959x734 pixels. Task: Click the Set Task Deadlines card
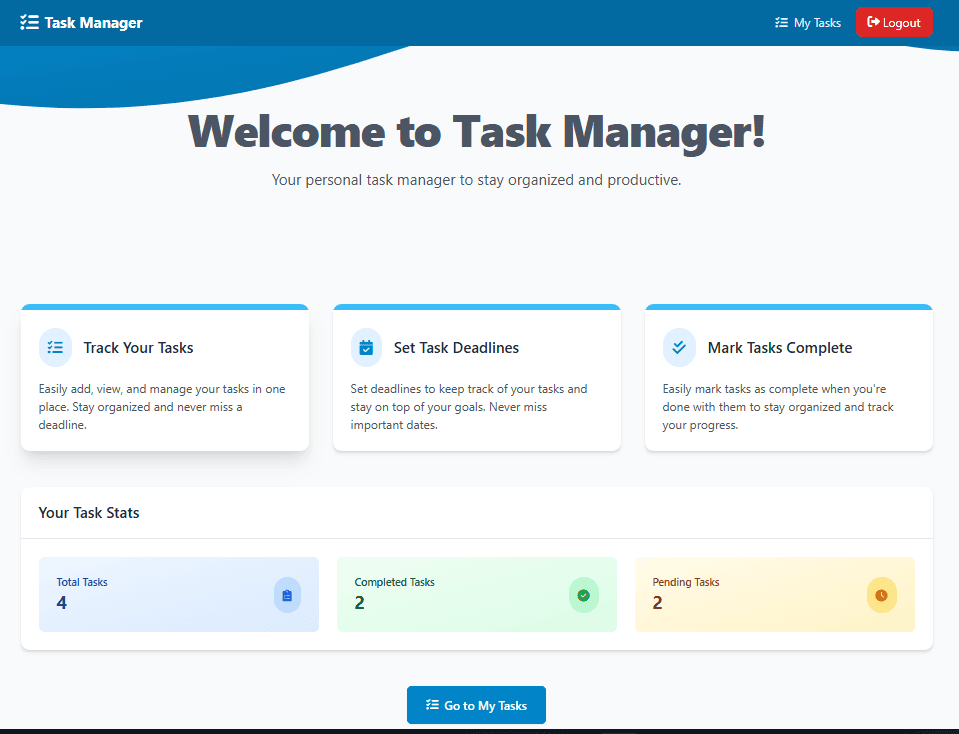click(476, 377)
